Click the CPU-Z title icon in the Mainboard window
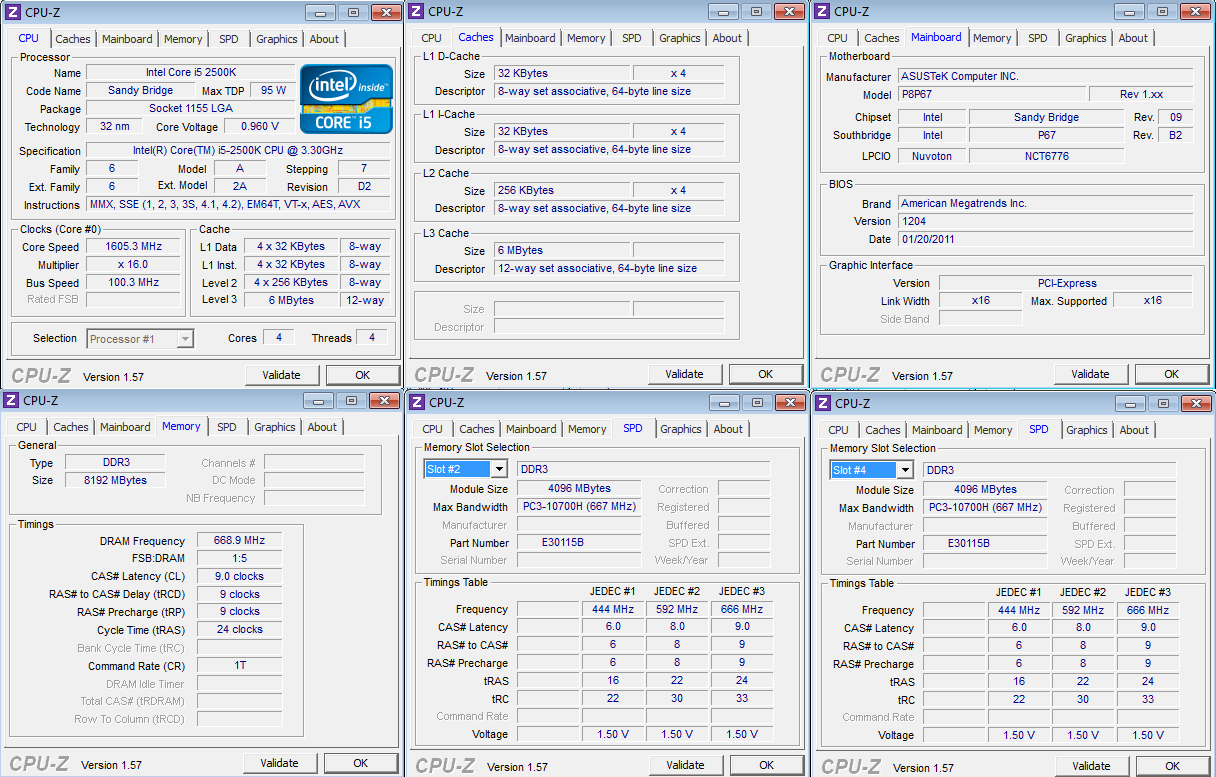Screen dimensions: 1216x777 (823, 11)
